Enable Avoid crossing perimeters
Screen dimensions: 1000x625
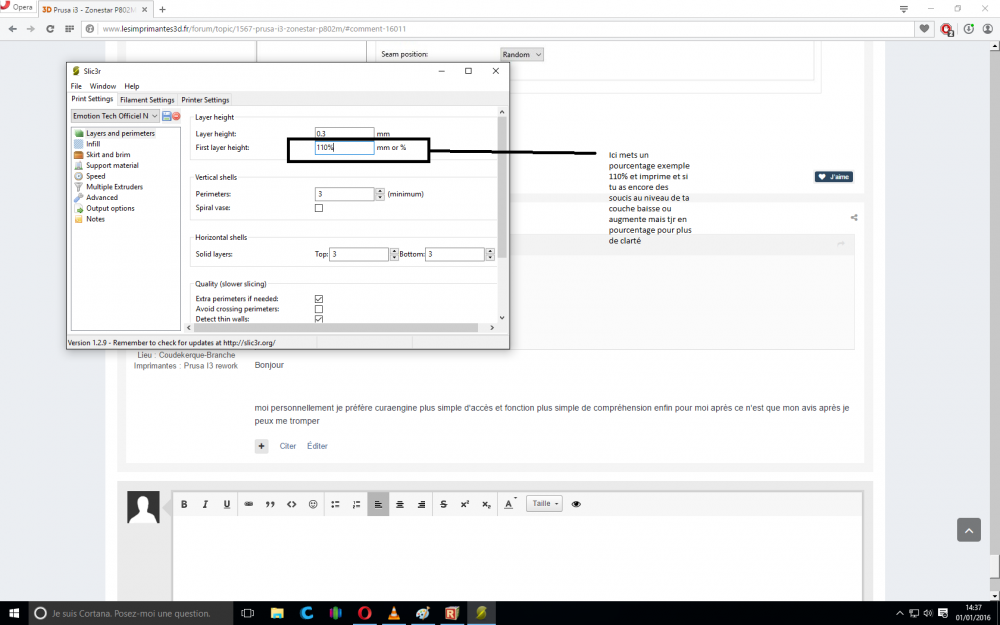pos(319,309)
